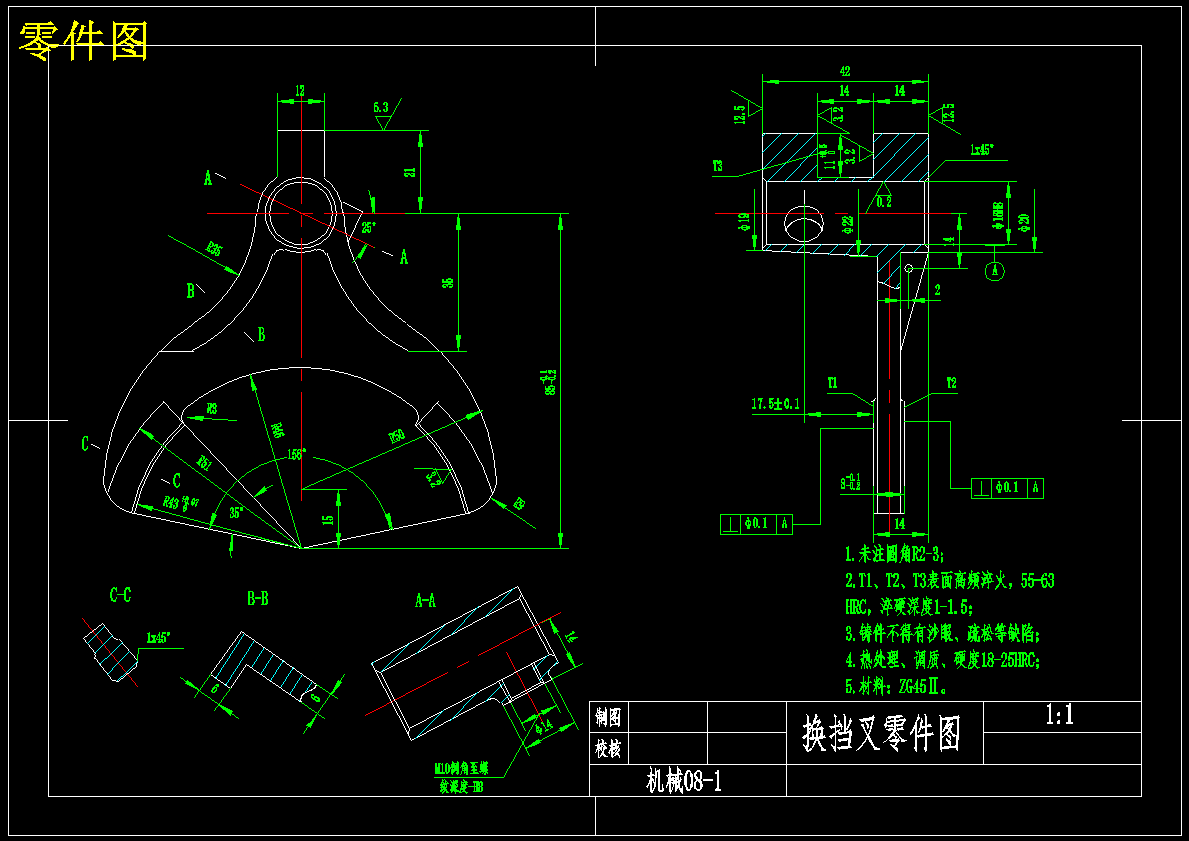Select note 1 未注圆角R2-3
The width and height of the screenshot is (1189, 841).
895,554
